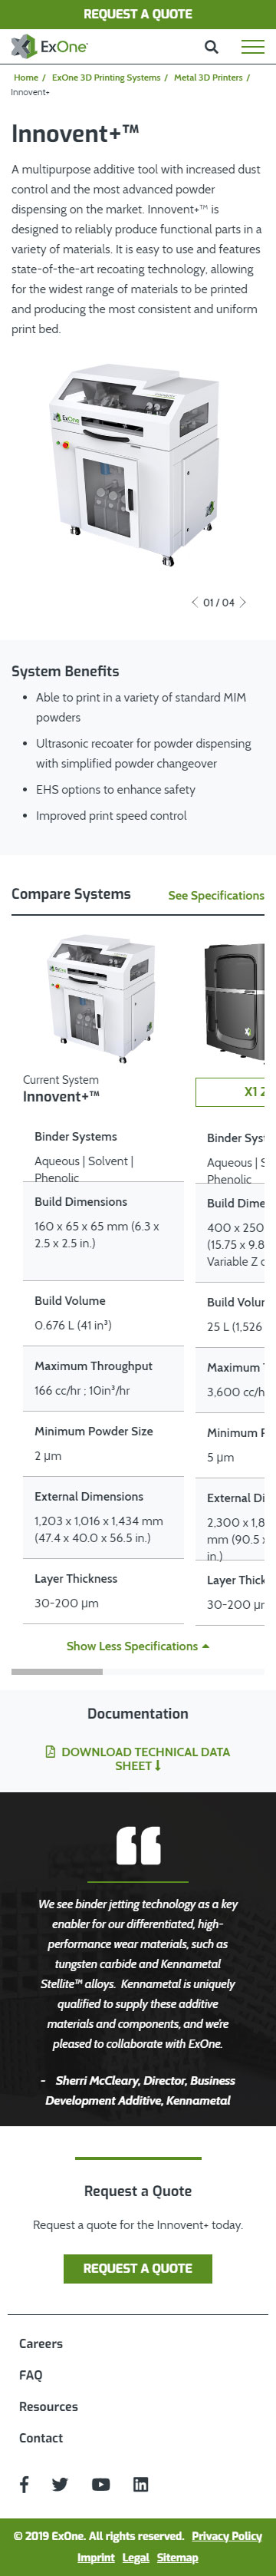This screenshot has height=2576, width=276.
Task: Open ExOne 3D Printing Systems breadcrumb
Action: pos(106,77)
